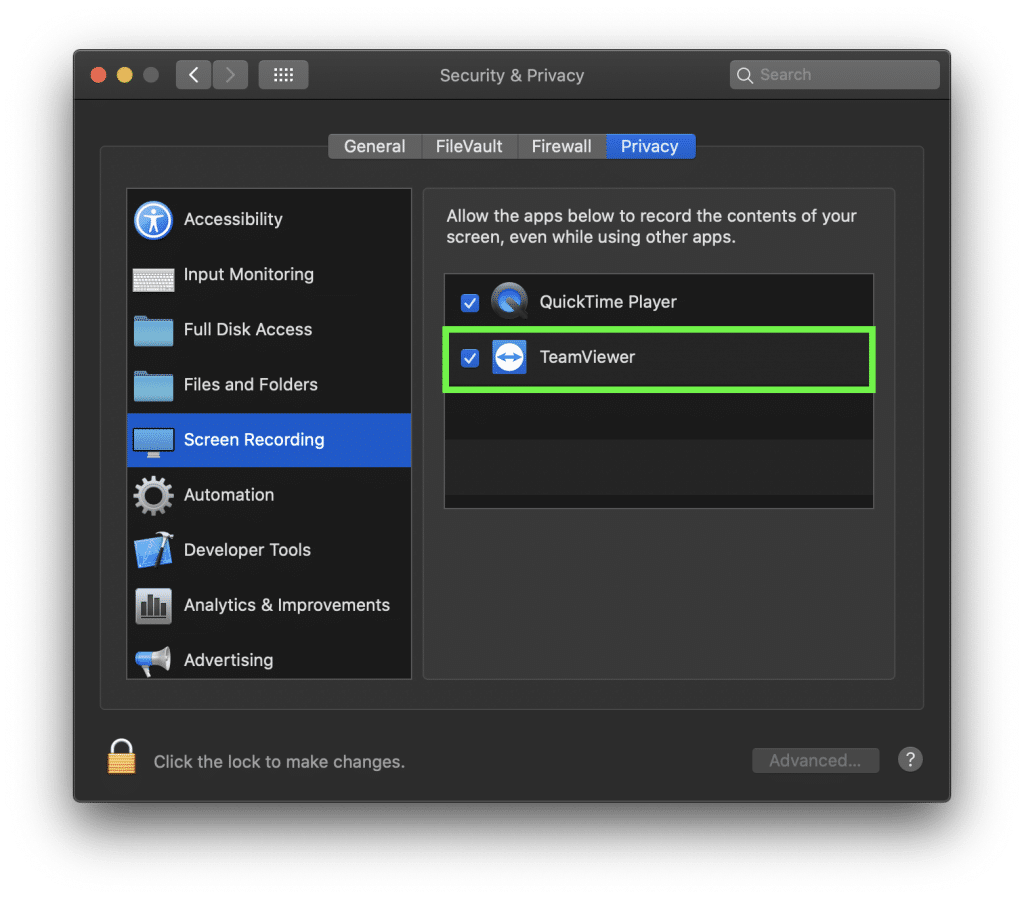Image resolution: width=1024 pixels, height=899 pixels.
Task: Select Input Monitoring label in list
Action: [249, 274]
